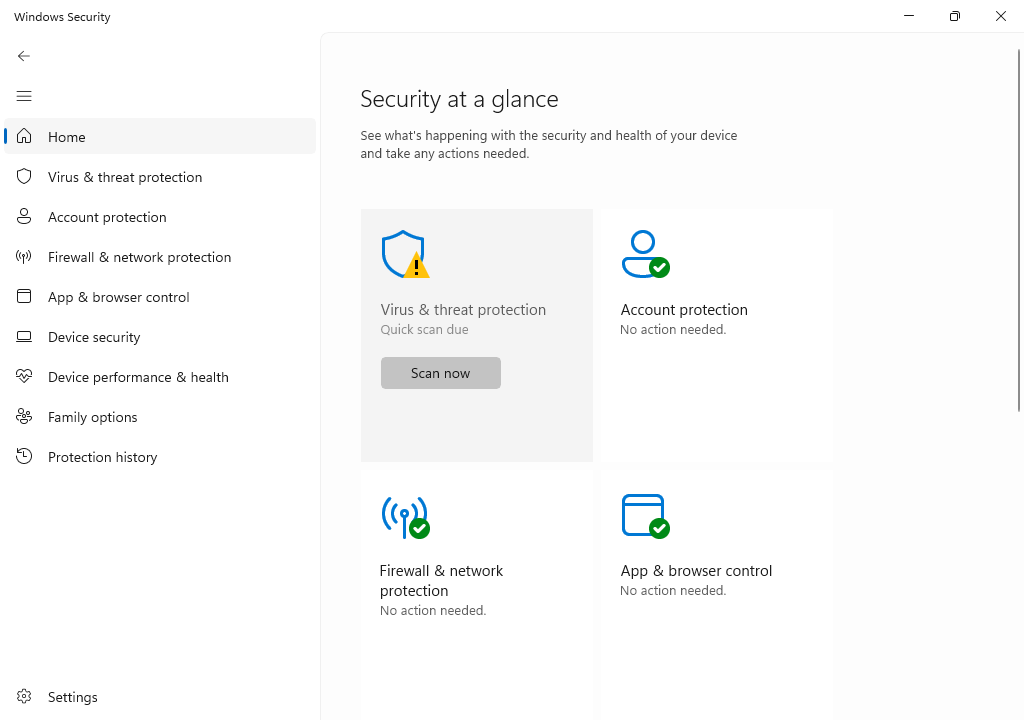Go back using the back arrow
This screenshot has width=1024, height=720.
pyautogui.click(x=24, y=56)
